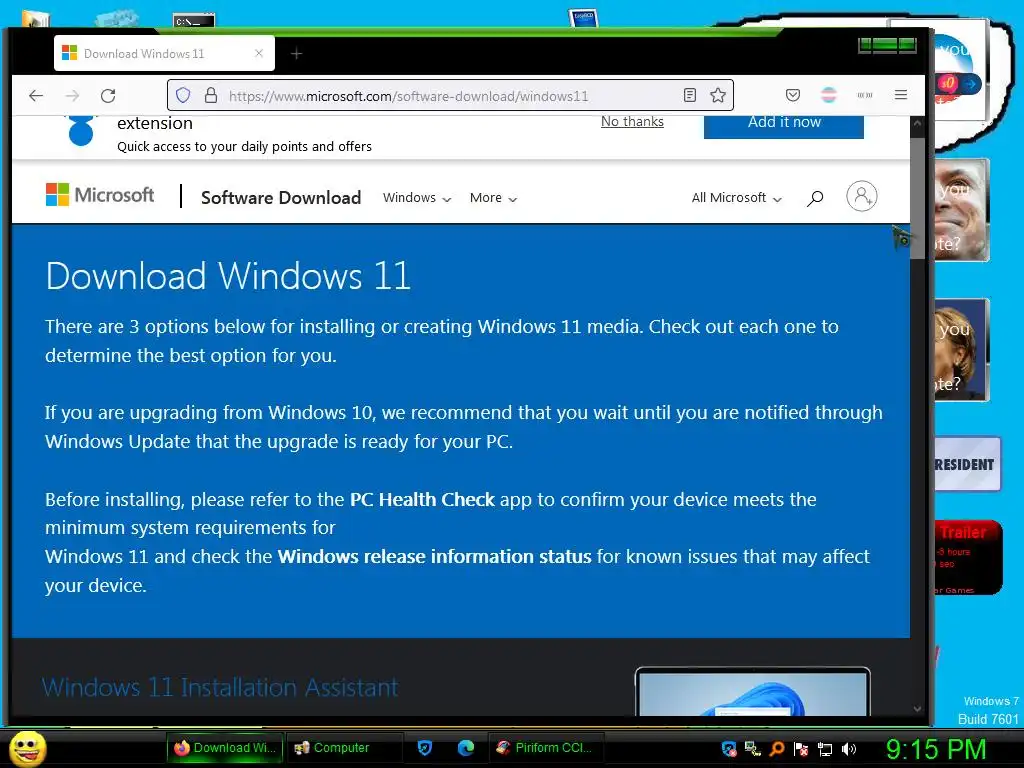This screenshot has height=768, width=1024.
Task: Reload the Download Windows 11 page
Action: click(x=108, y=96)
